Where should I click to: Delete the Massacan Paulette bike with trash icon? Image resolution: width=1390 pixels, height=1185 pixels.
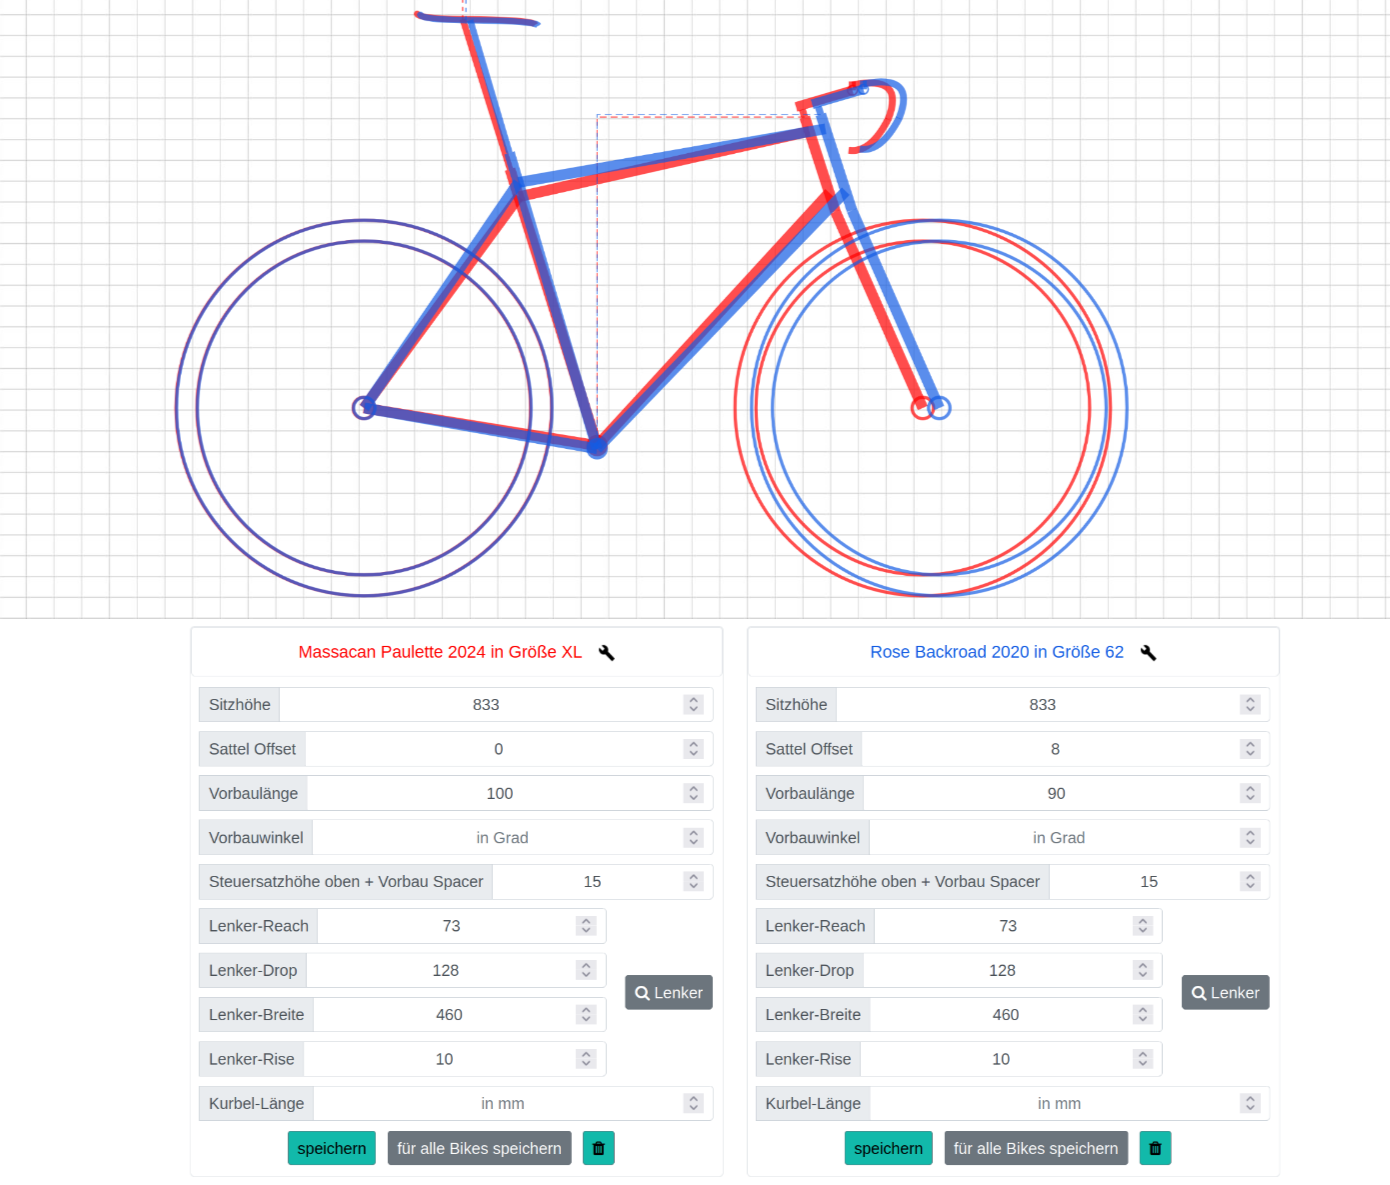click(598, 1148)
